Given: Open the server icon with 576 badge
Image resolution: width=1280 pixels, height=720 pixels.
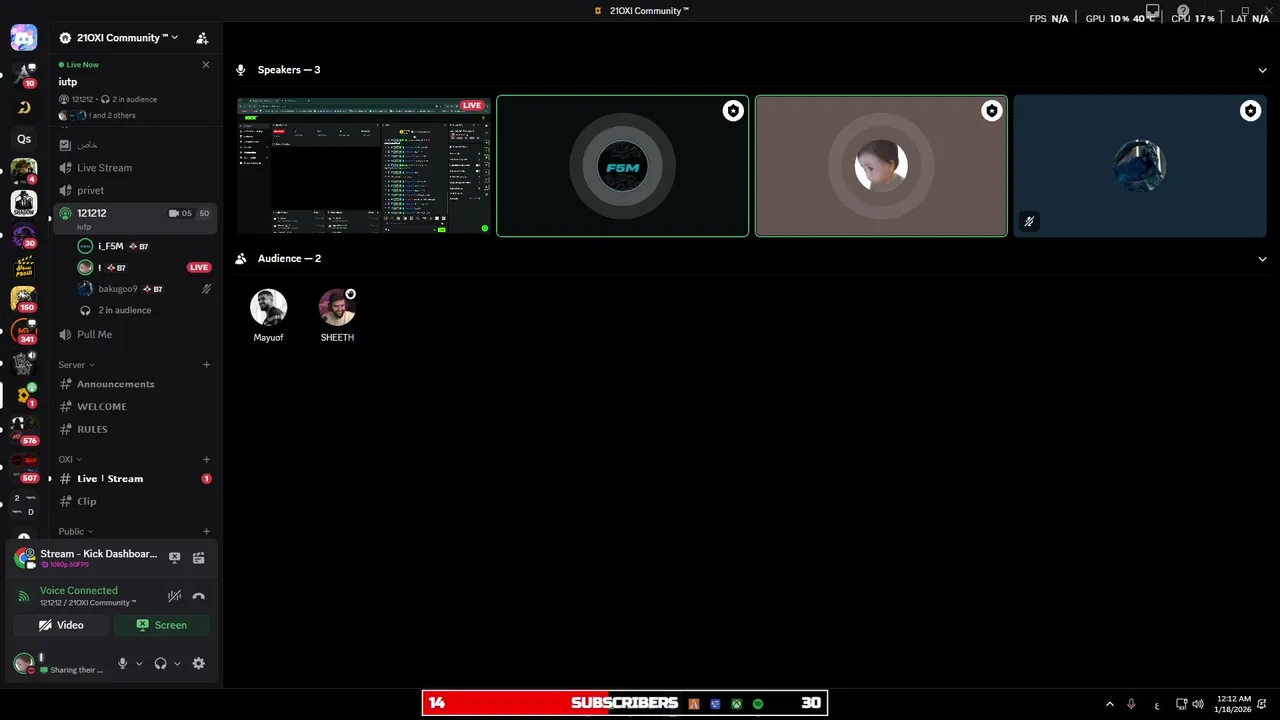Looking at the screenshot, I should 24,430.
